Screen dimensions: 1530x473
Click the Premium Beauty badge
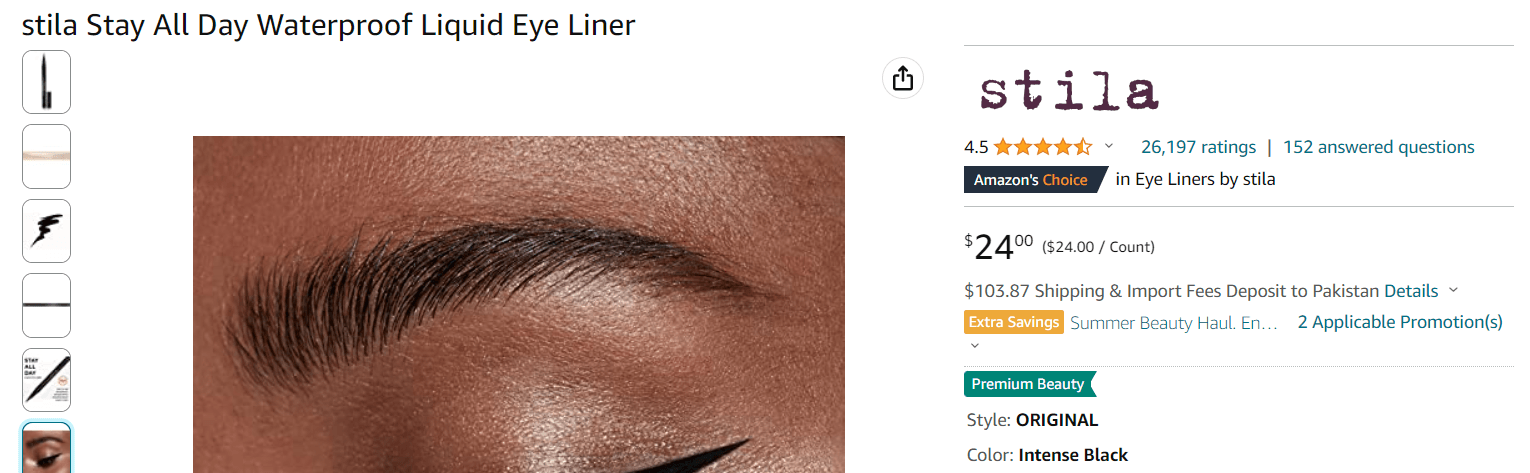(1029, 384)
